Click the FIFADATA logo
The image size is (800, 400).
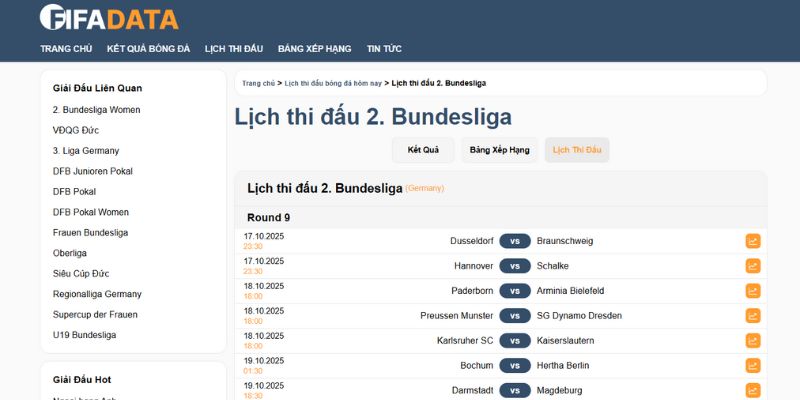point(108,18)
